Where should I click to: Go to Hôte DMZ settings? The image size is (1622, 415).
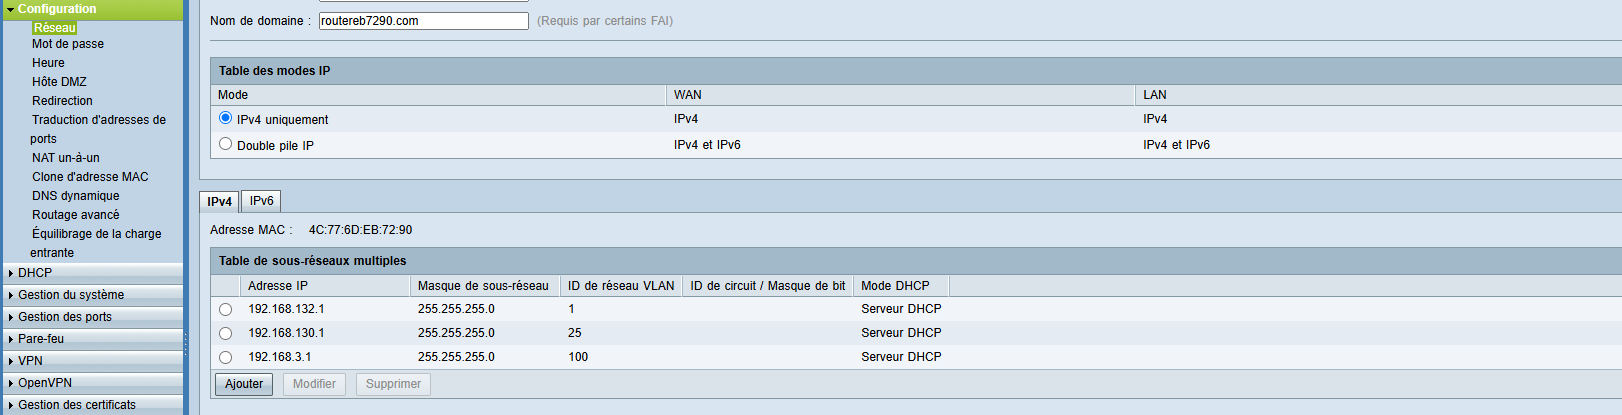coord(59,82)
